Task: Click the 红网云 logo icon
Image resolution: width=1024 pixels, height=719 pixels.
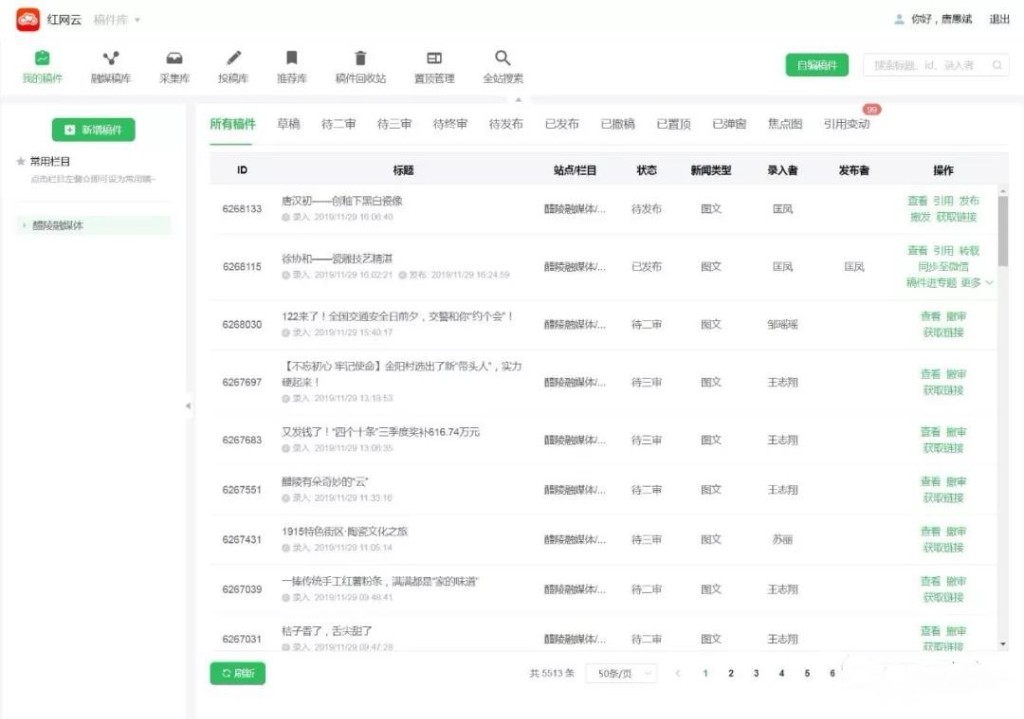Action: coord(28,19)
